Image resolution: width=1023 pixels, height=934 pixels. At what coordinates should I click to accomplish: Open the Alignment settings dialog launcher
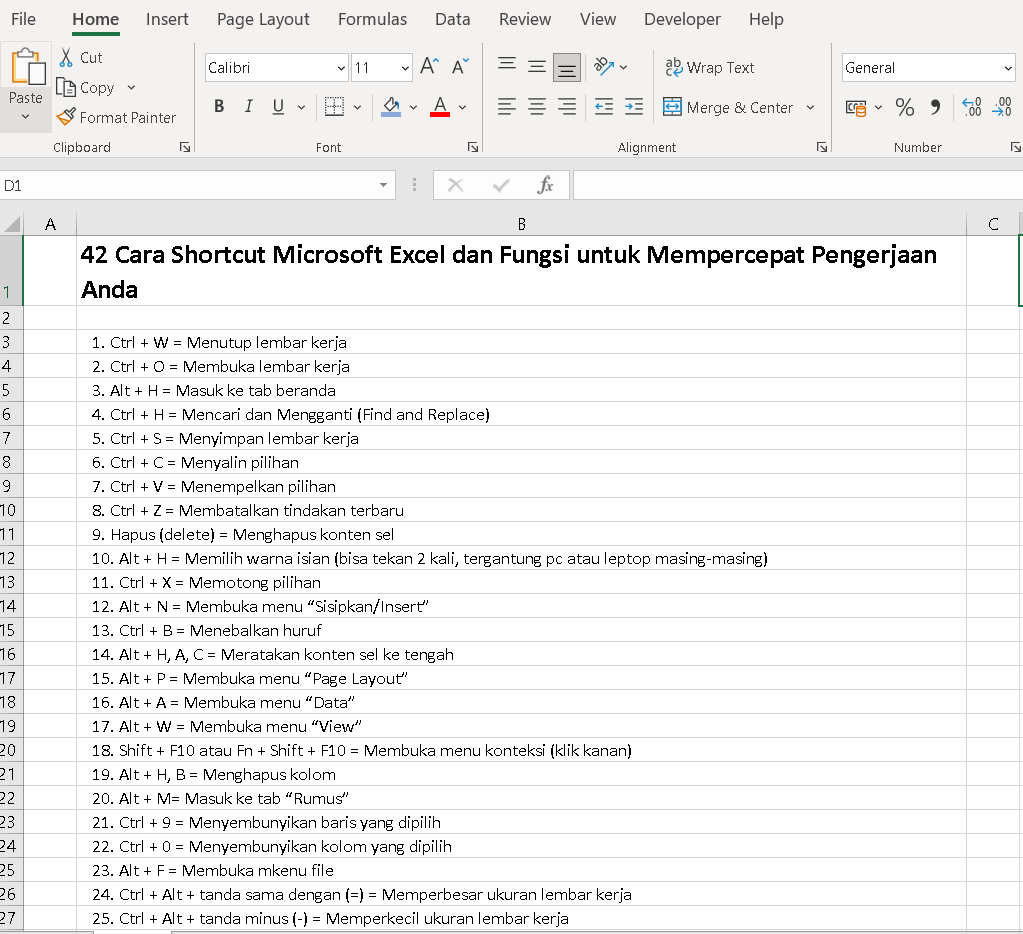pyautogui.click(x=821, y=146)
